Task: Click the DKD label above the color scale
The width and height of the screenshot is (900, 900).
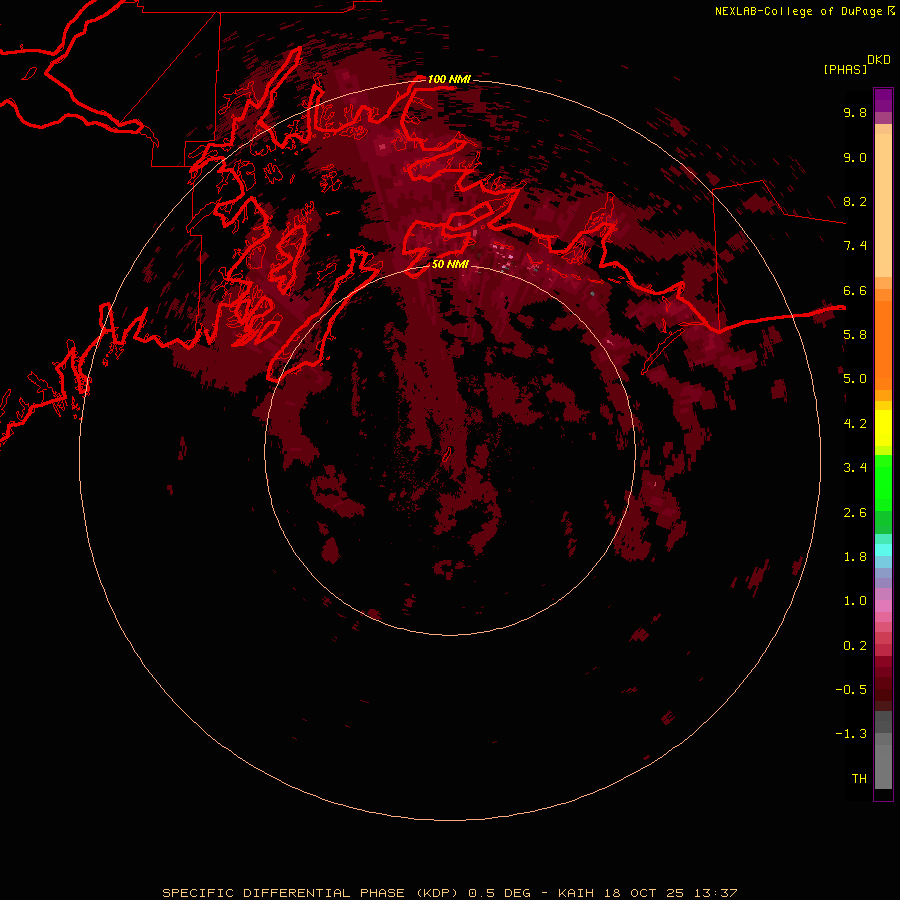Action: 879,60
